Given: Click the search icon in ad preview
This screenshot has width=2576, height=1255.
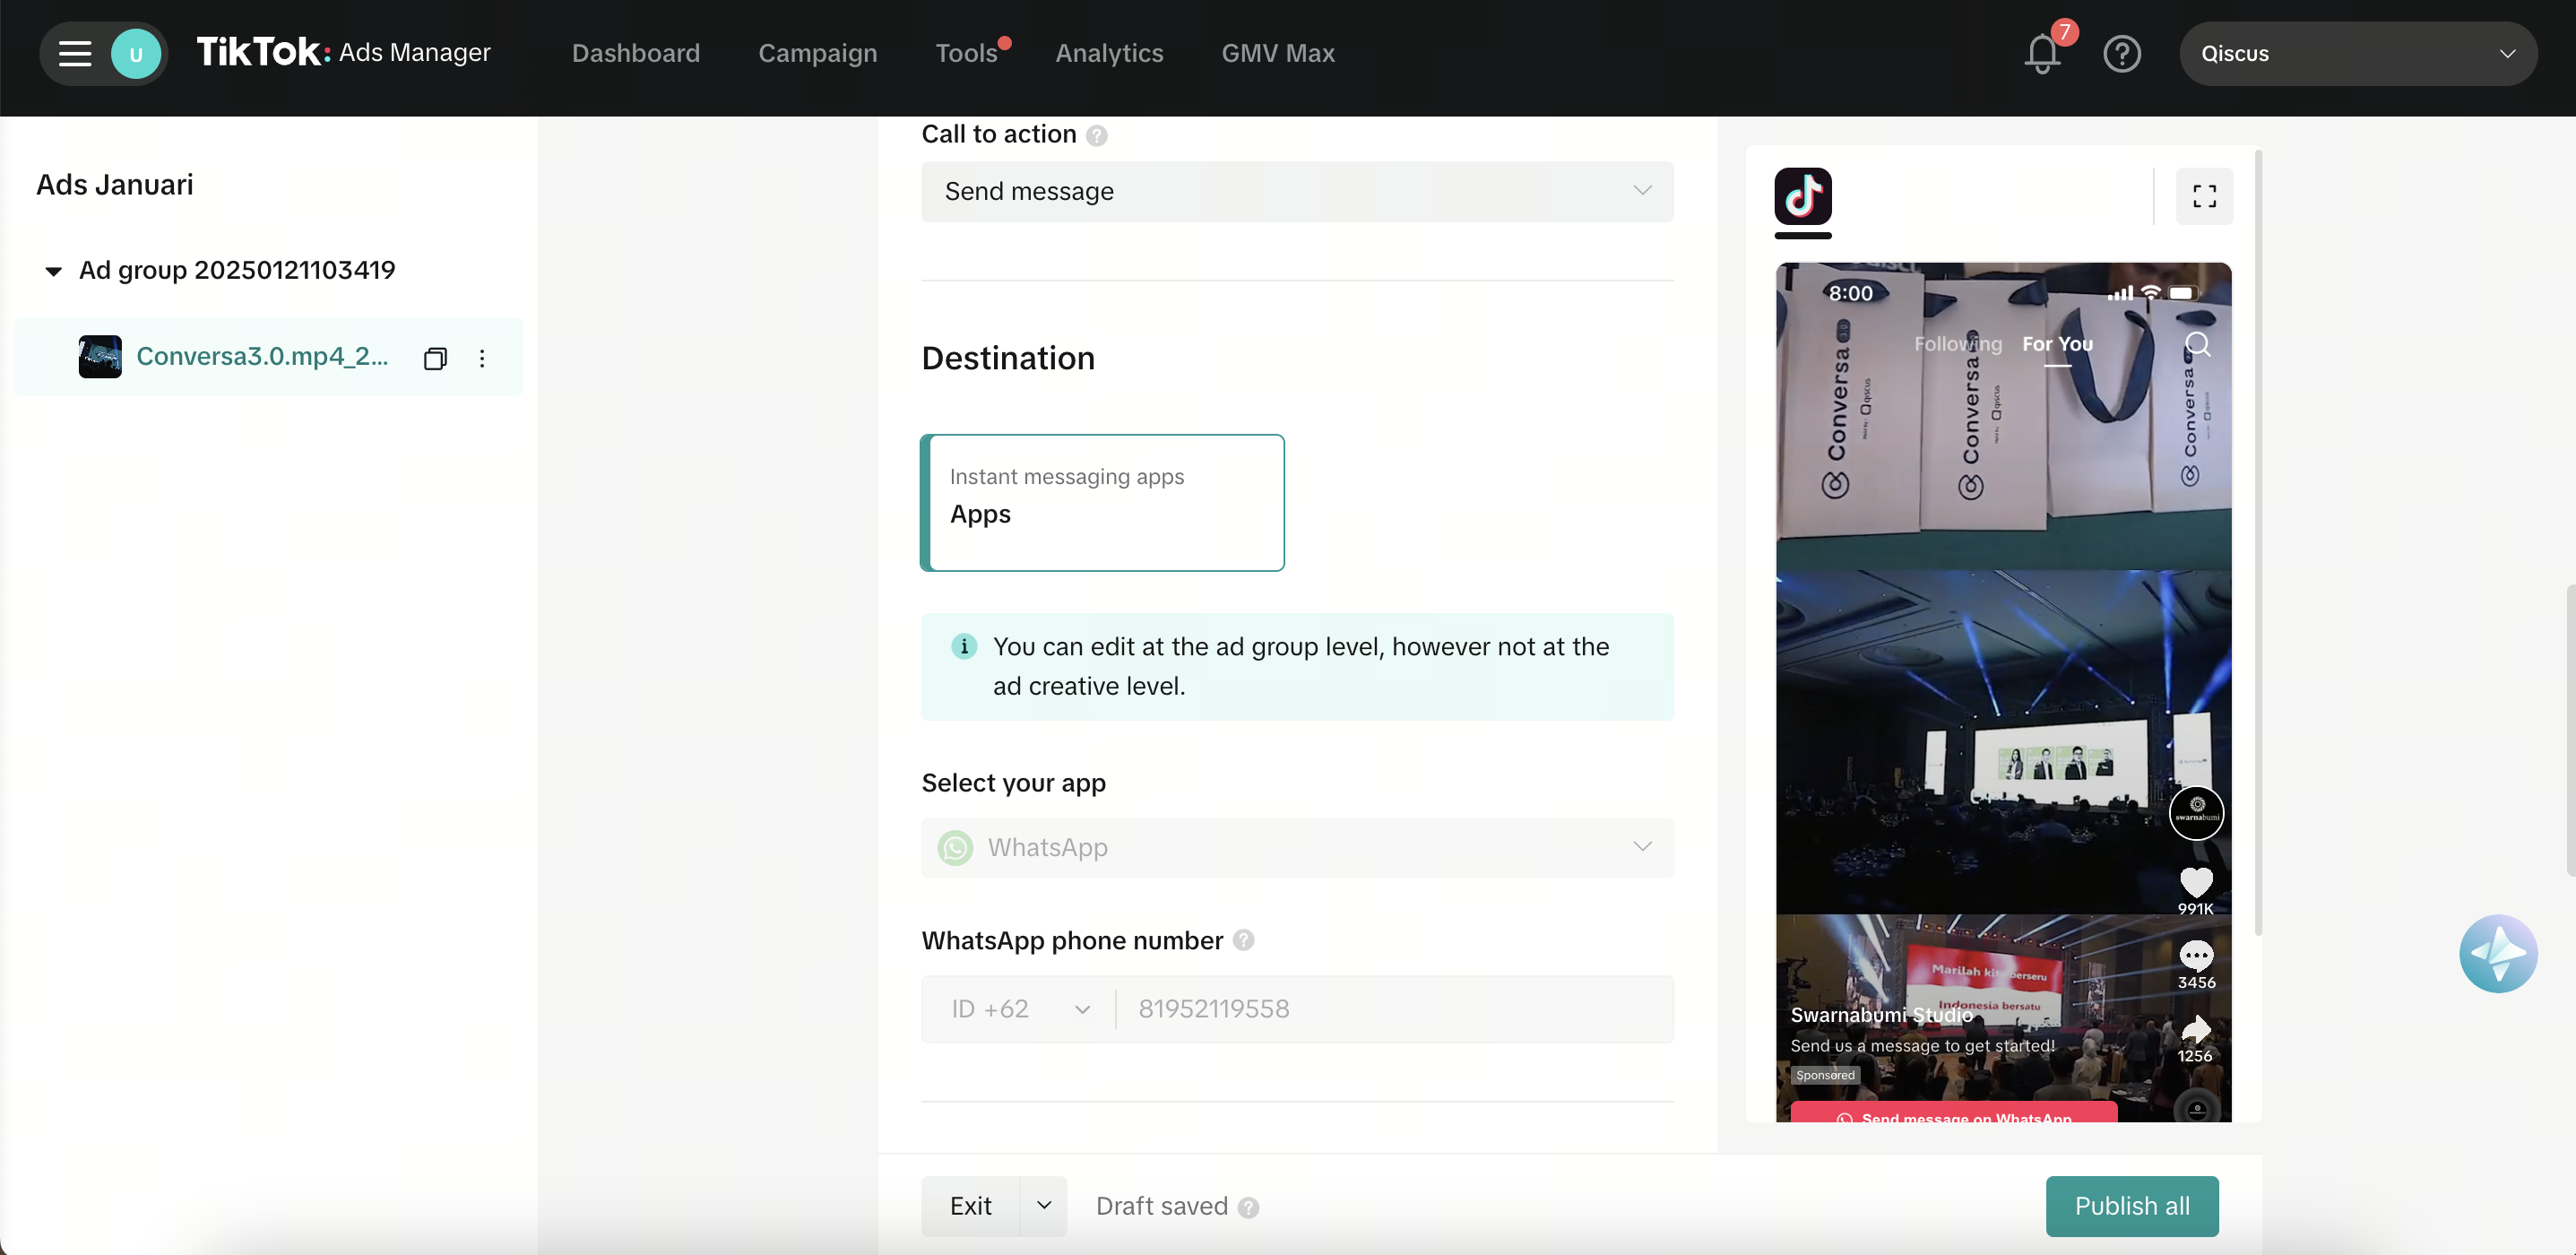Looking at the screenshot, I should [x=2197, y=344].
